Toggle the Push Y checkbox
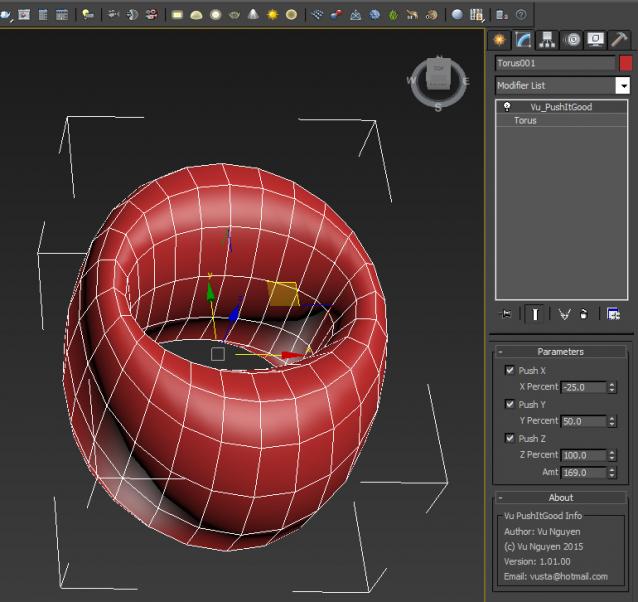 [x=510, y=404]
